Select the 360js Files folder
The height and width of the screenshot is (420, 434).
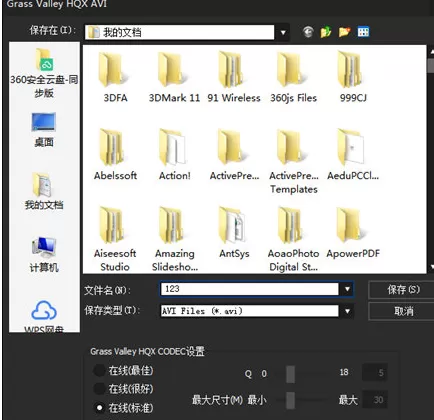click(293, 77)
